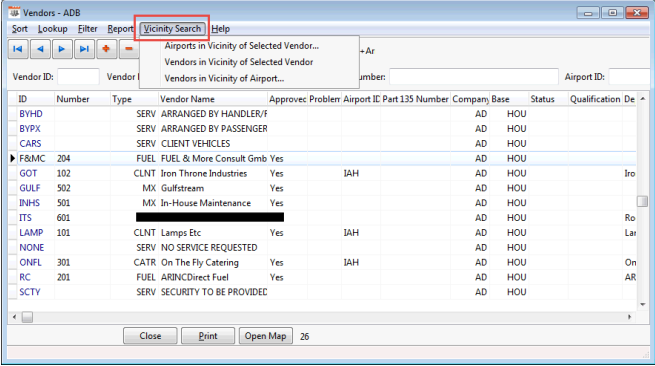Choose Vendors in Vicinity of Airport
The width and height of the screenshot is (655, 366).
click(224, 78)
